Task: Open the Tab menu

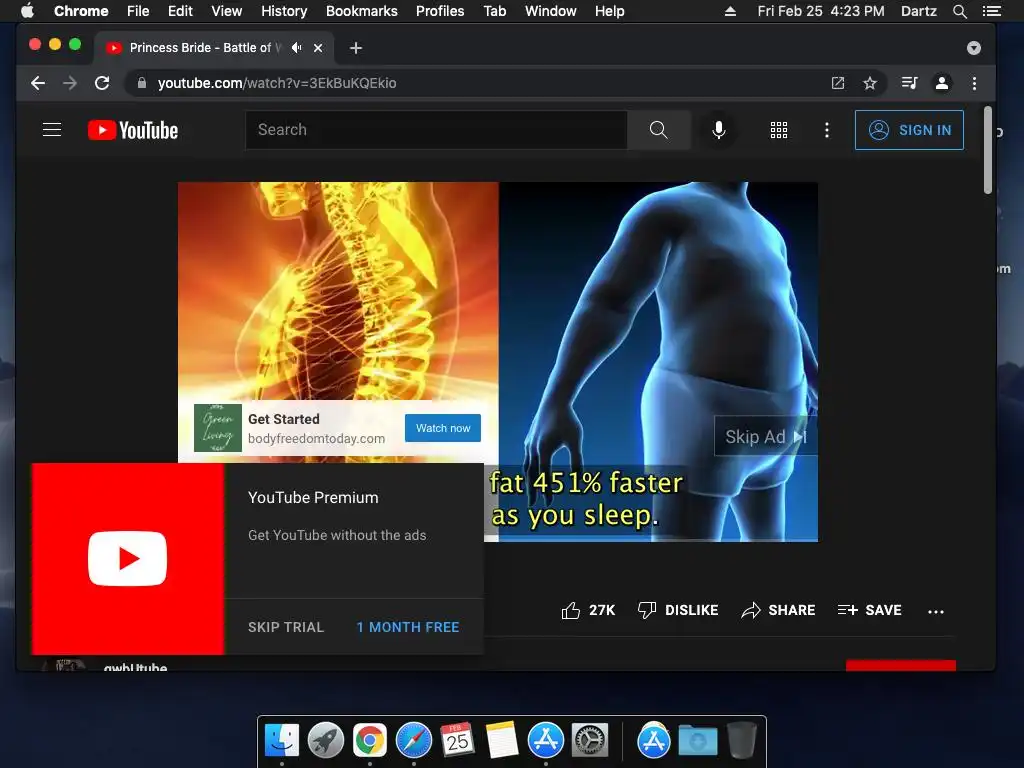Action: [x=494, y=11]
